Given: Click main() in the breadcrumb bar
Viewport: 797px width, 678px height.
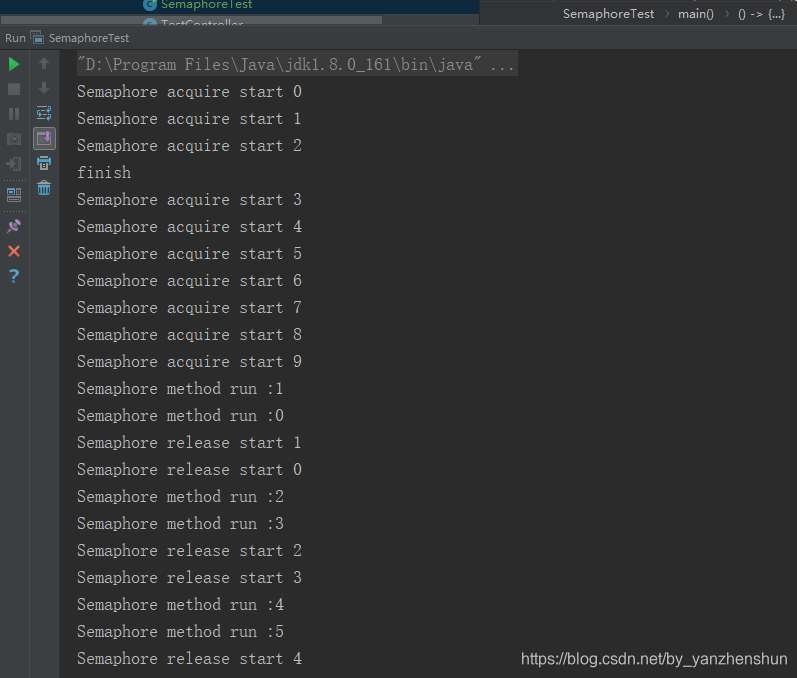Looking at the screenshot, I should coord(695,14).
